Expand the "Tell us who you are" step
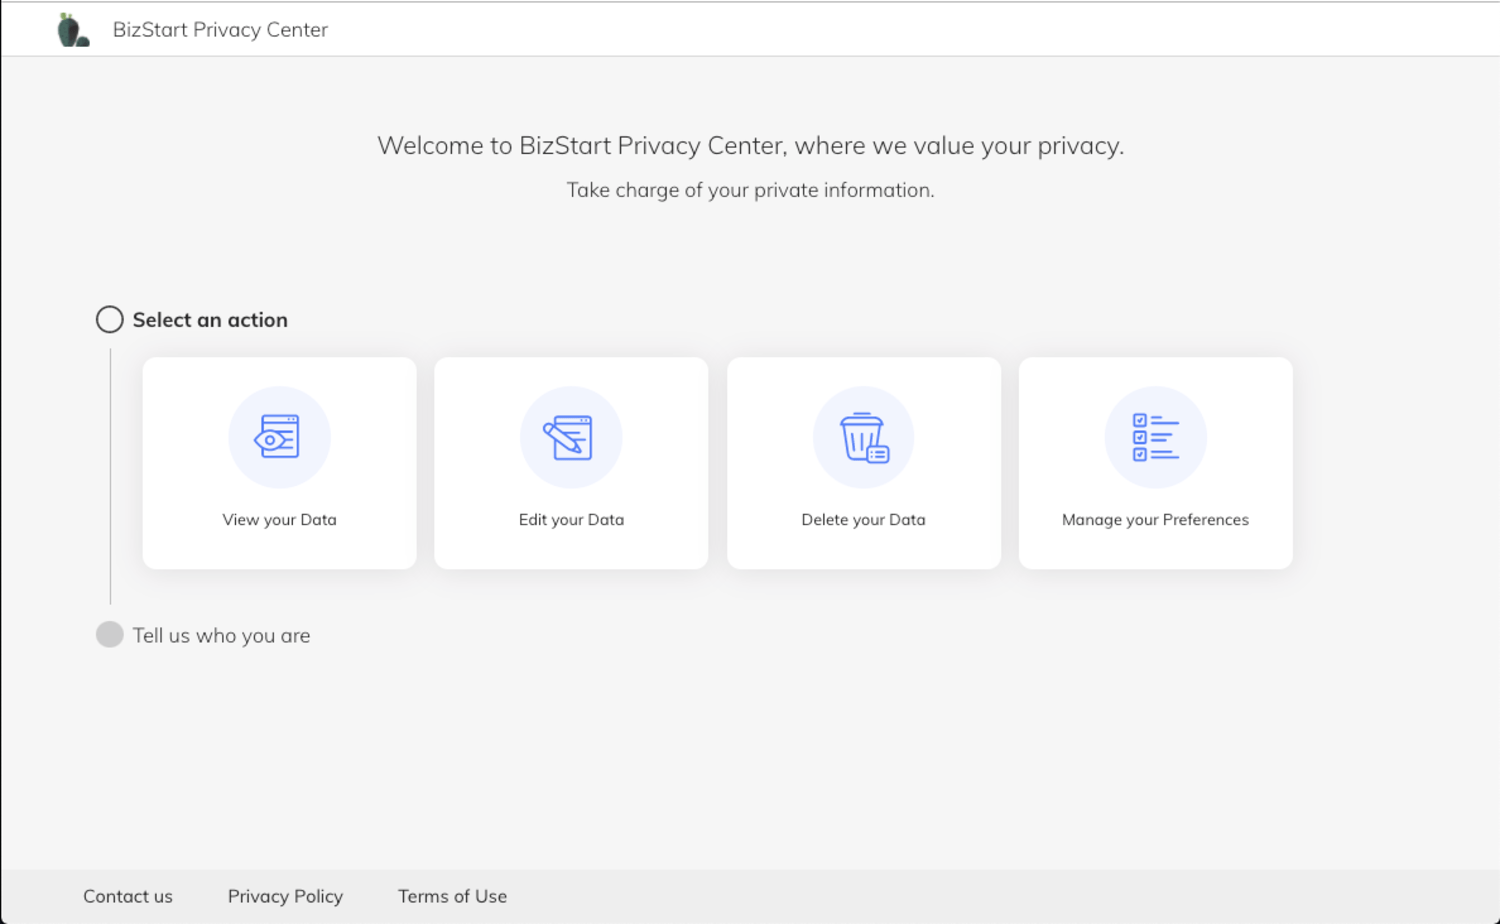Image resolution: width=1500 pixels, height=924 pixels. click(221, 636)
